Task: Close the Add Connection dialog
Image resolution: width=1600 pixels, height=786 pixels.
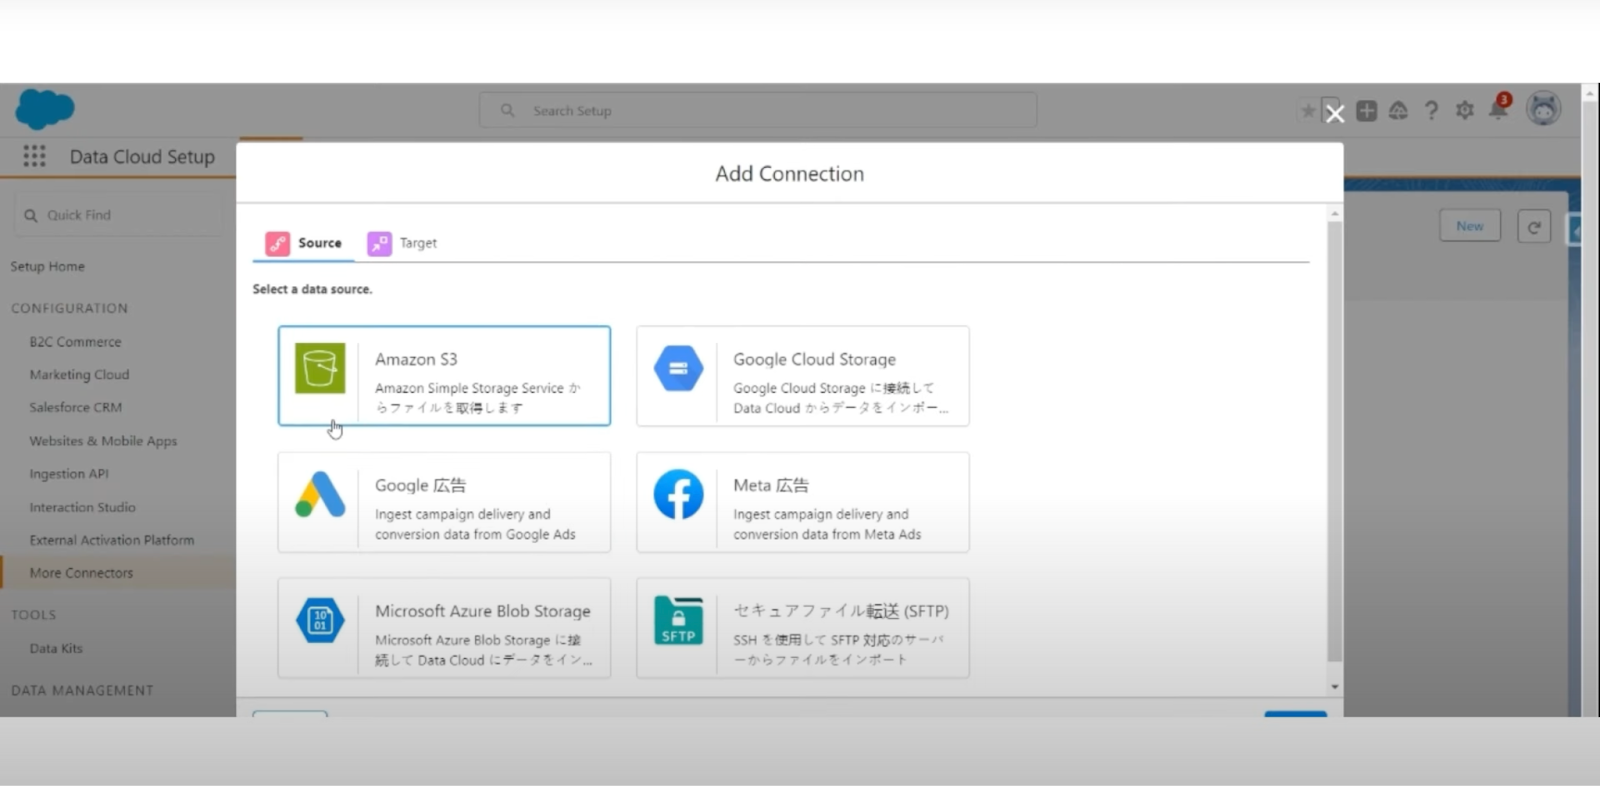Action: 1334,114
